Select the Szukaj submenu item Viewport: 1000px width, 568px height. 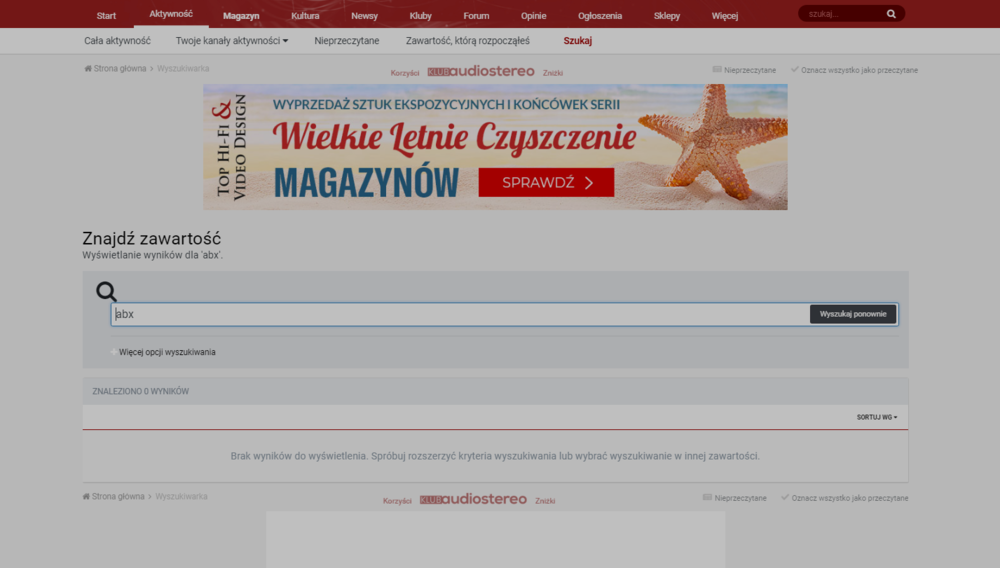click(x=578, y=41)
